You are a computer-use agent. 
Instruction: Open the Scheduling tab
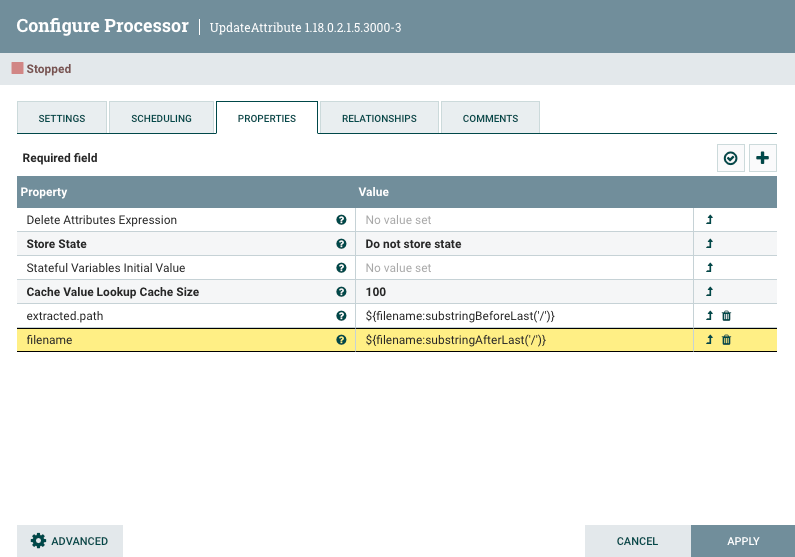(161, 118)
